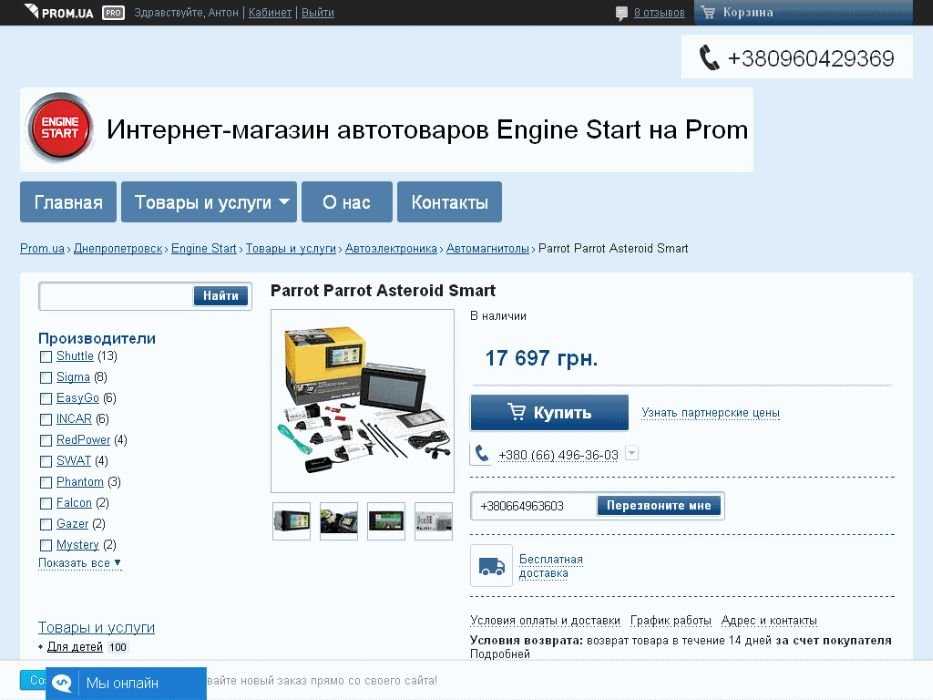
Task: Open the Контакты menu tab
Action: point(449,202)
